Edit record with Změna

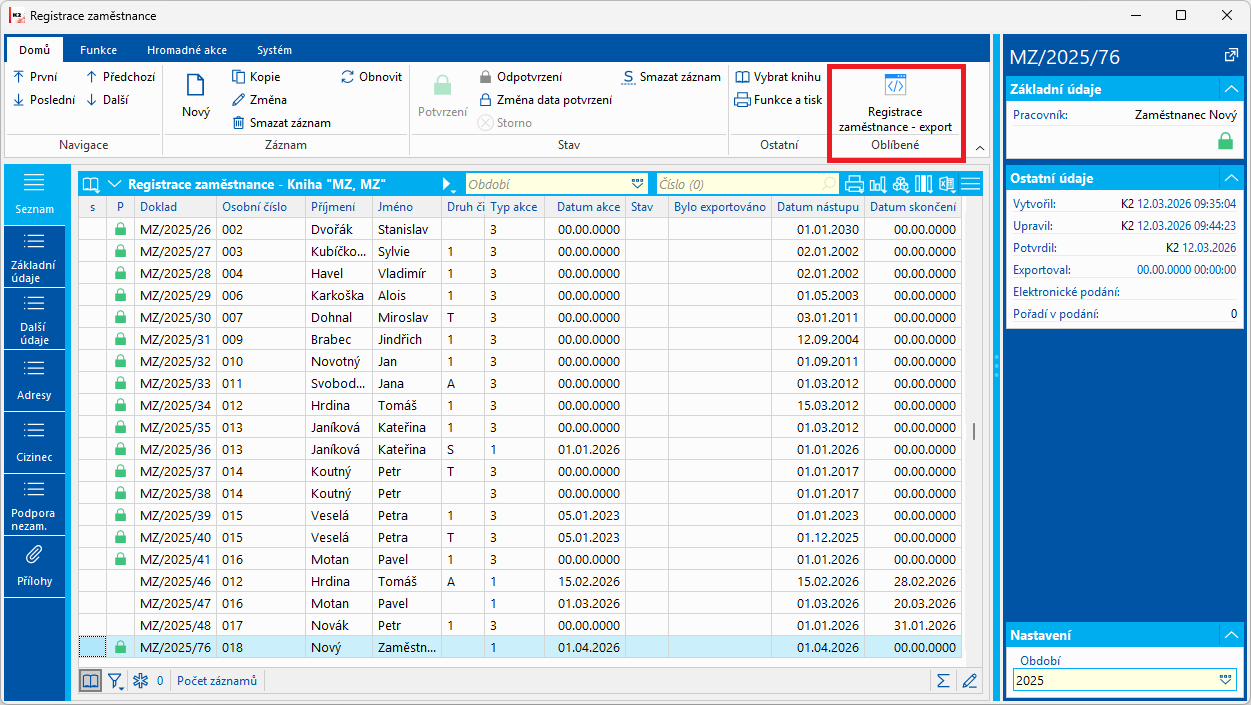[x=259, y=100]
